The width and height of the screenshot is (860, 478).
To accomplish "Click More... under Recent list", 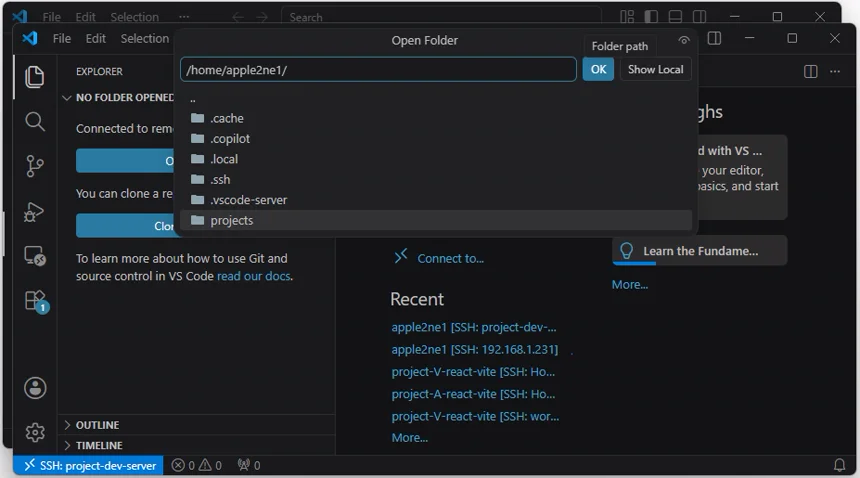I will tap(410, 438).
